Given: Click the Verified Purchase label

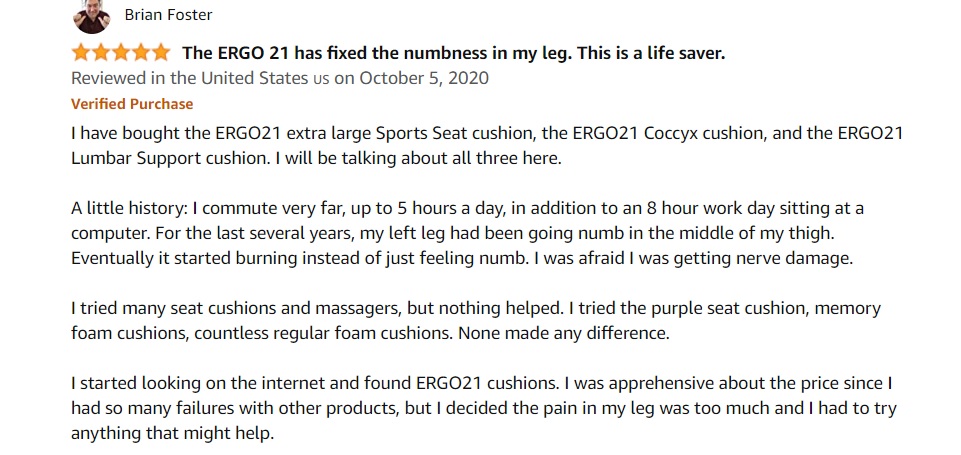Looking at the screenshot, I should [132, 104].
